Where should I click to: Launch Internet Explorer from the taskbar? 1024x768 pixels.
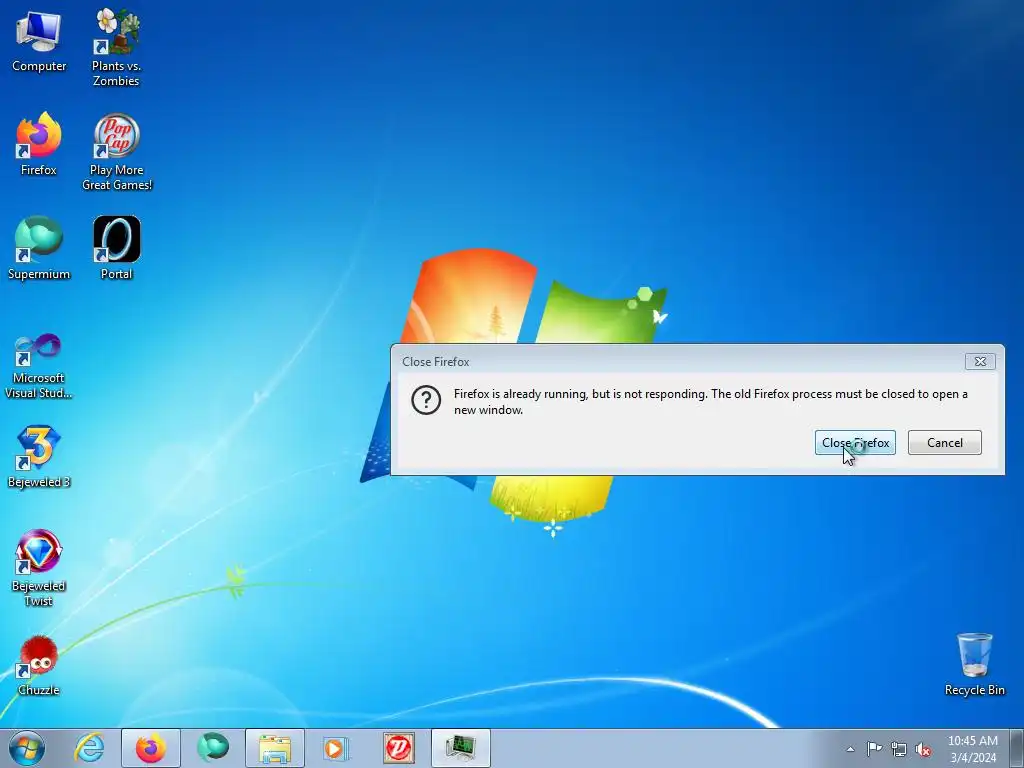pos(89,748)
